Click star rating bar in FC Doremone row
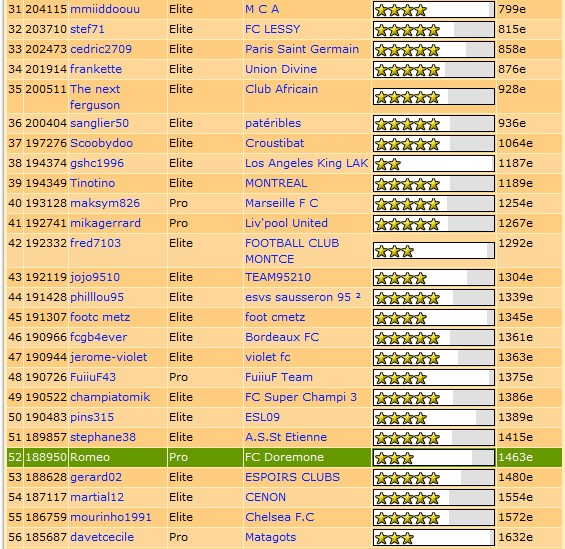The image size is (565, 549). click(x=433, y=458)
